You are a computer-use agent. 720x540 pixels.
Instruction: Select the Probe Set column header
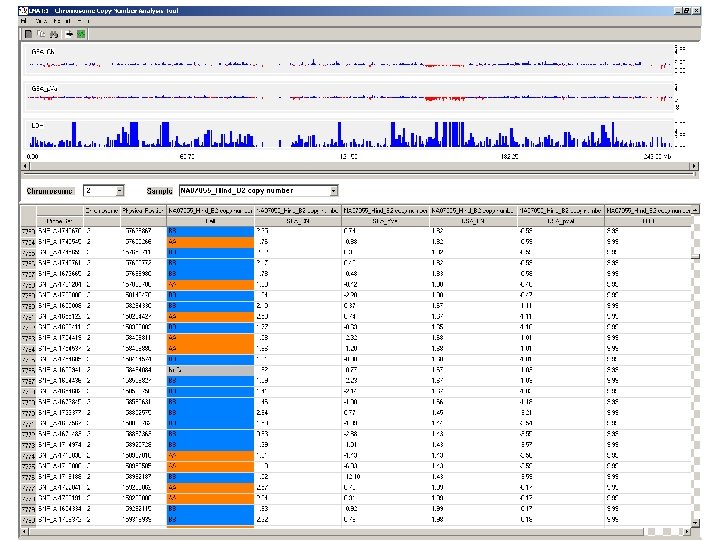click(60, 221)
